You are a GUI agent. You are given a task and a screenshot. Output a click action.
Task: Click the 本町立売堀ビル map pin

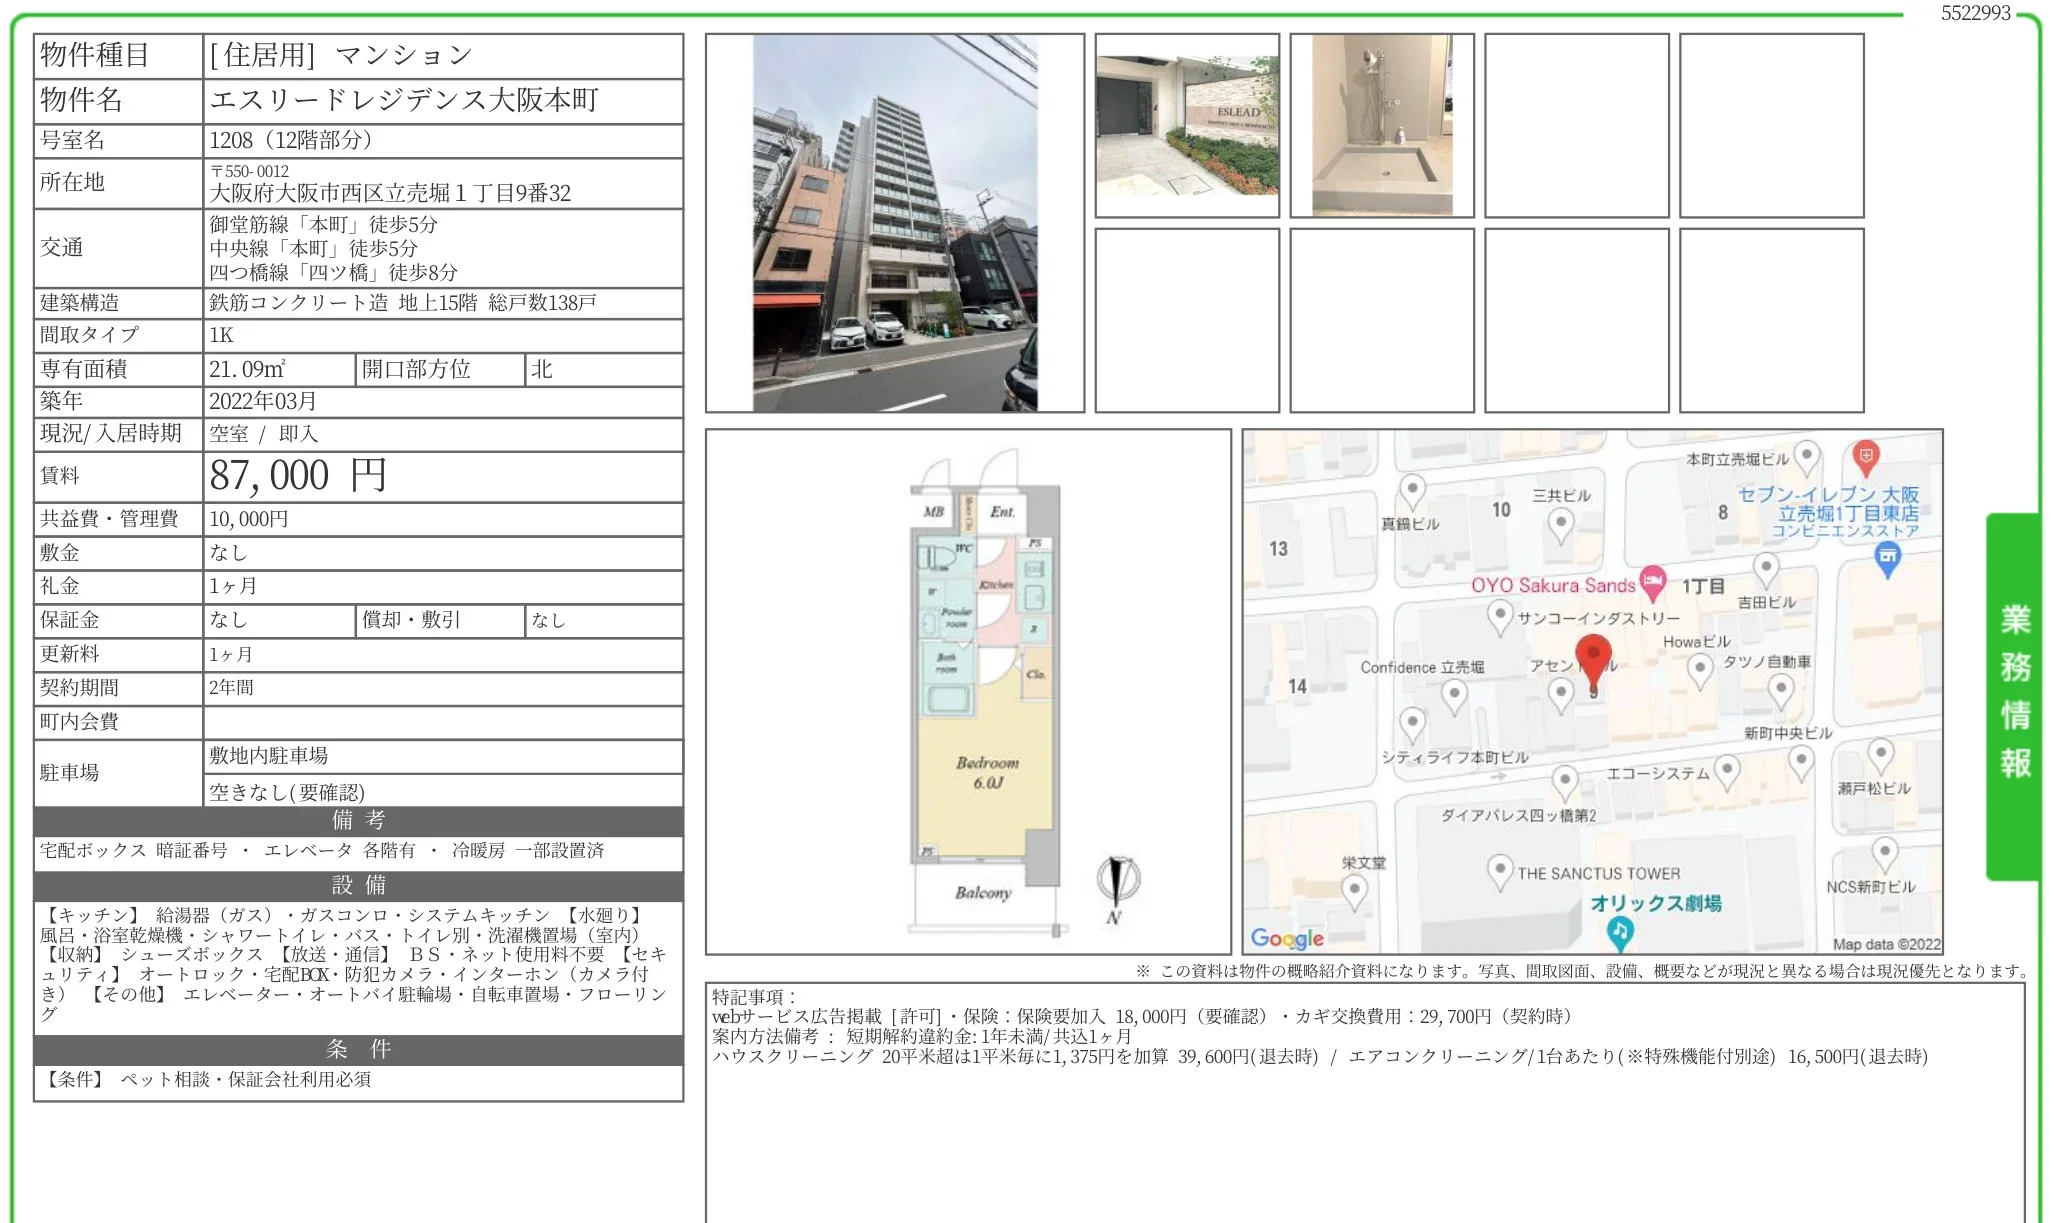(1806, 457)
